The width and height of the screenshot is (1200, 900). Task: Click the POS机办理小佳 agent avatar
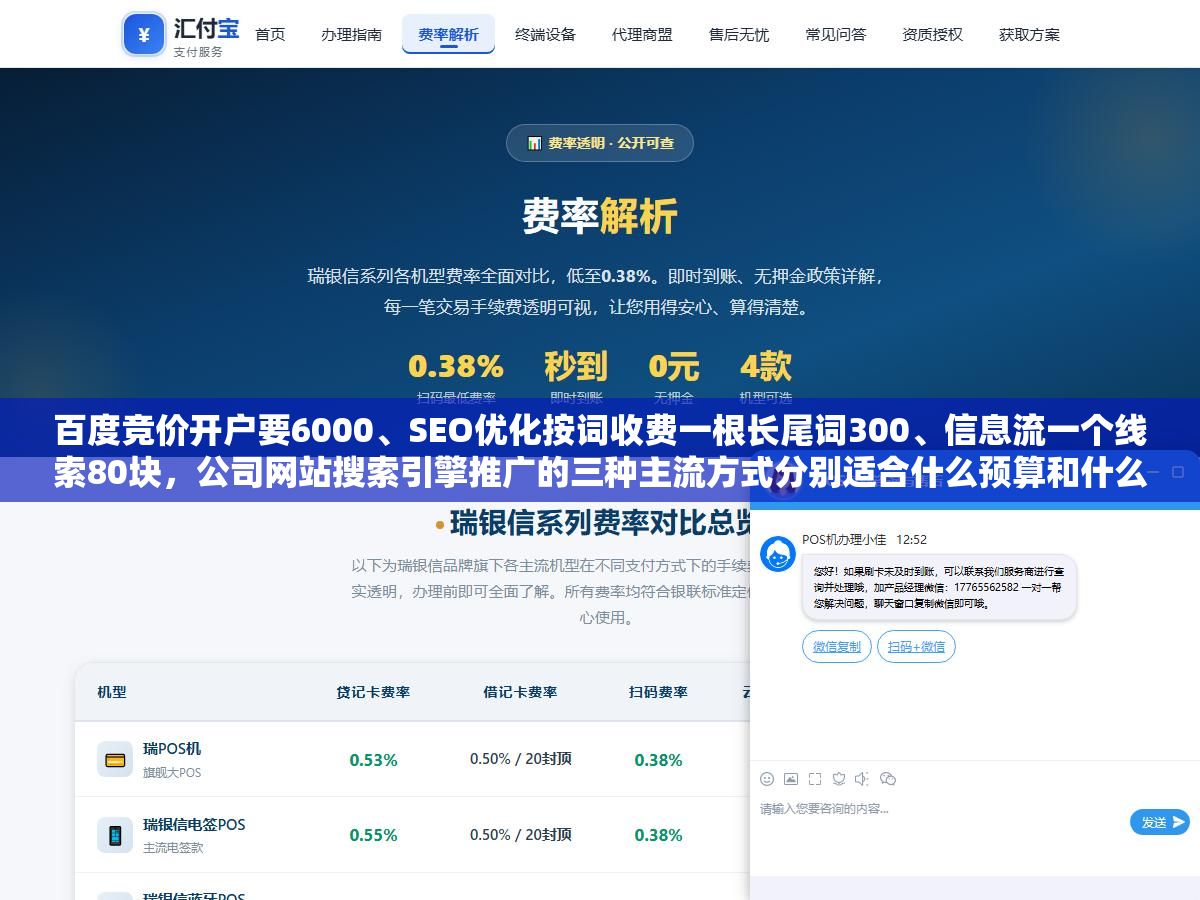[778, 553]
